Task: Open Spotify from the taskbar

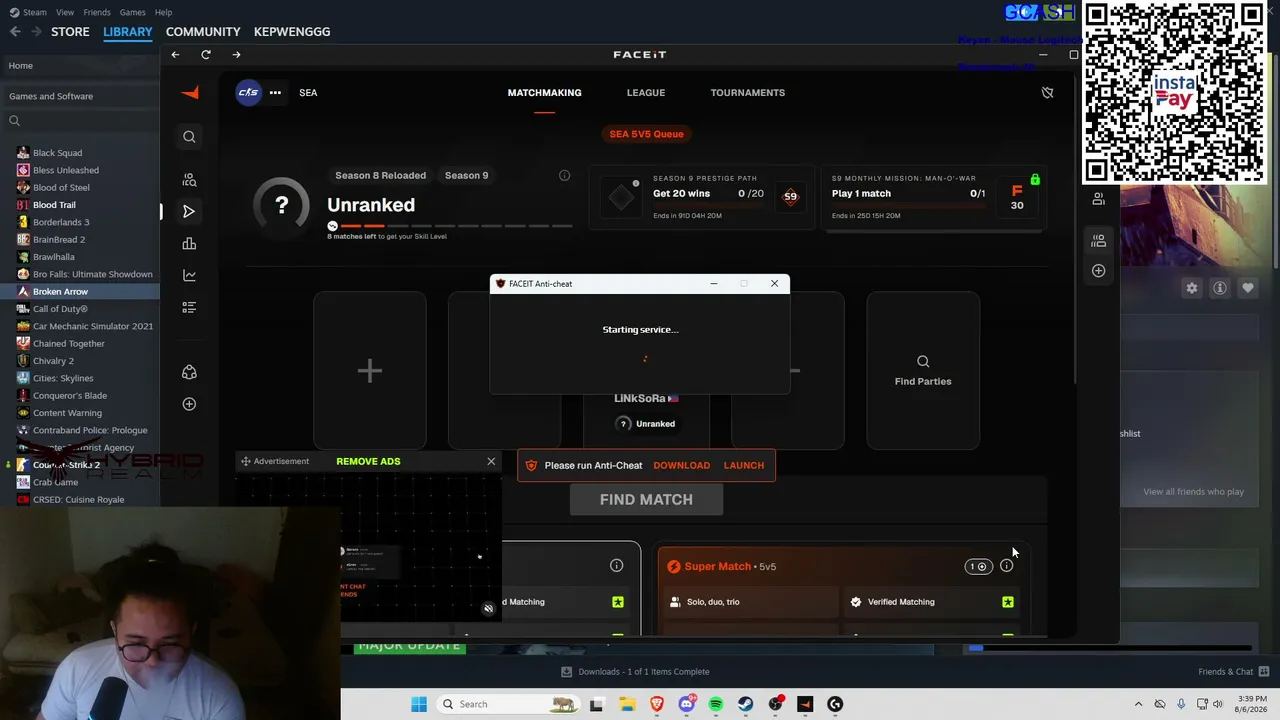Action: (716, 704)
